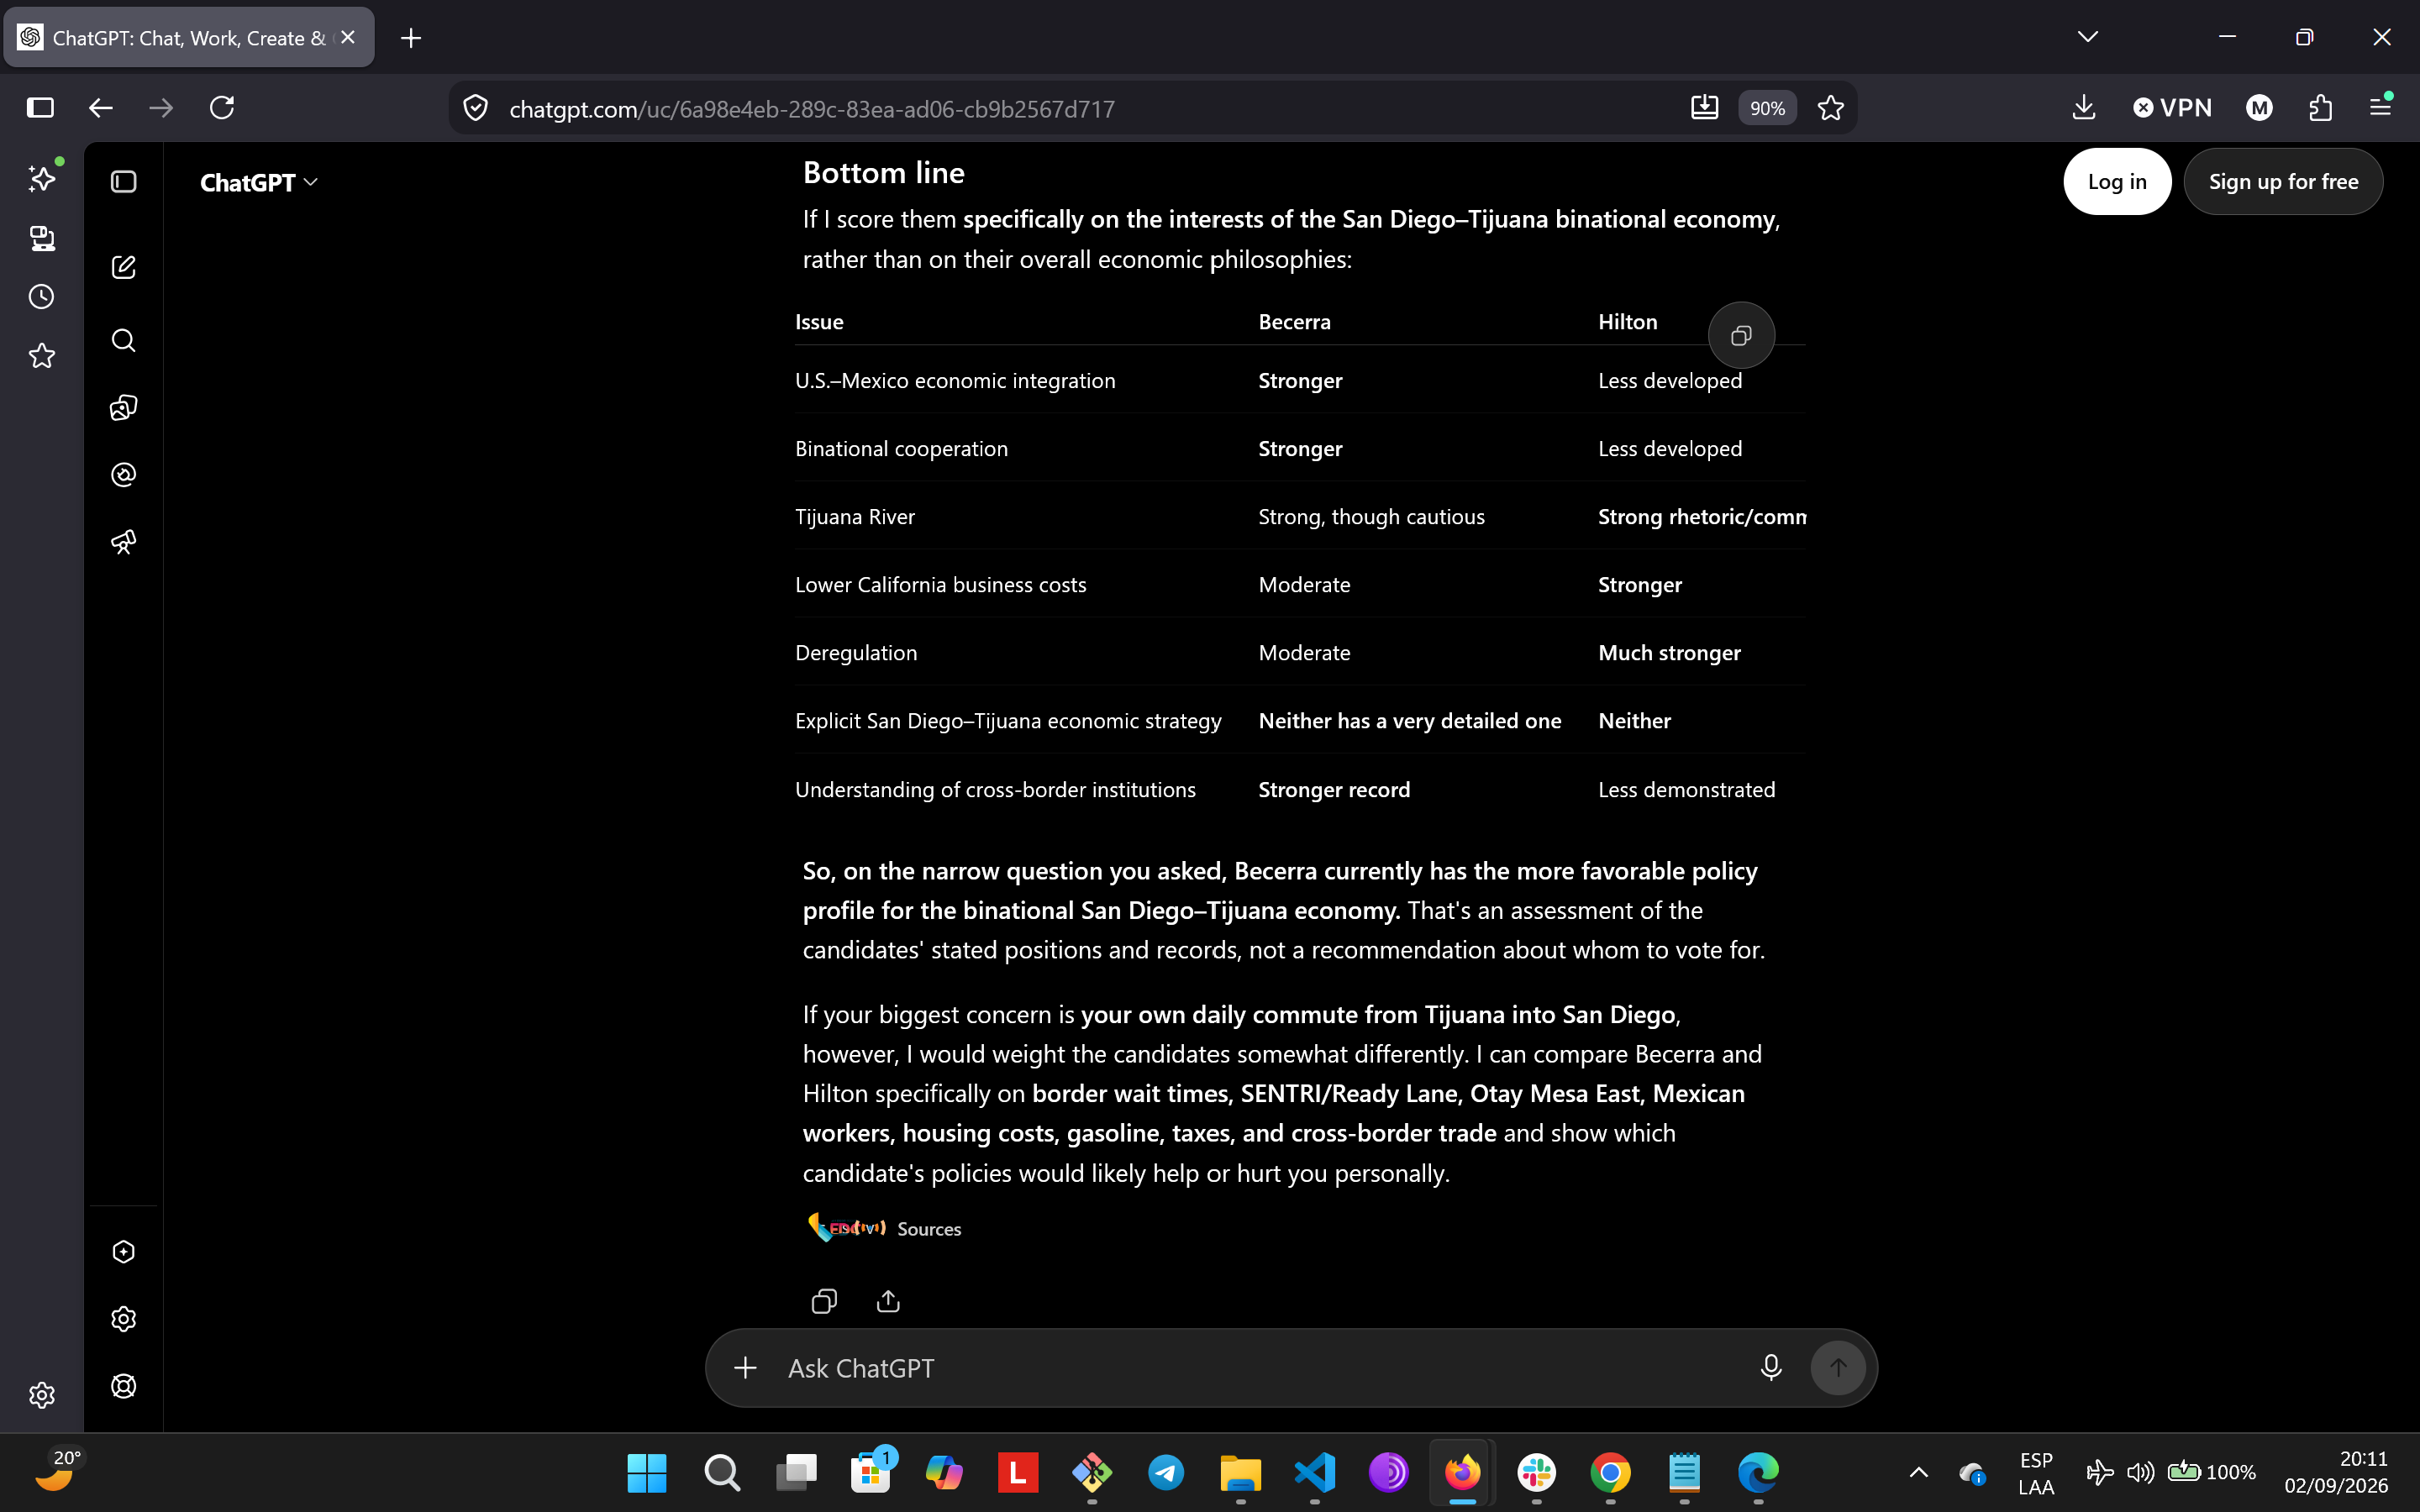Open the list-all-tabs chevron in the tab bar
Viewport: 2420px width, 1512px height.
2088,37
